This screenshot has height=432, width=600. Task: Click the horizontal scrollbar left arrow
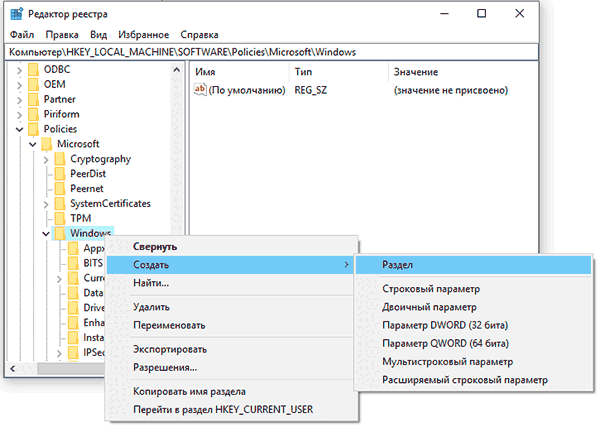coord(13,368)
